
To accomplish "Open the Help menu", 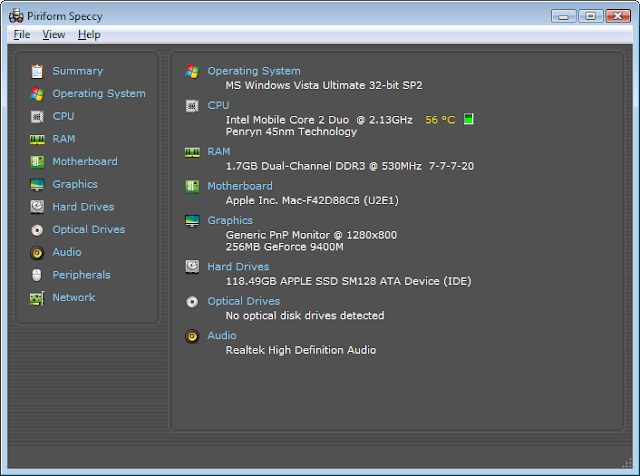I will click(89, 35).
